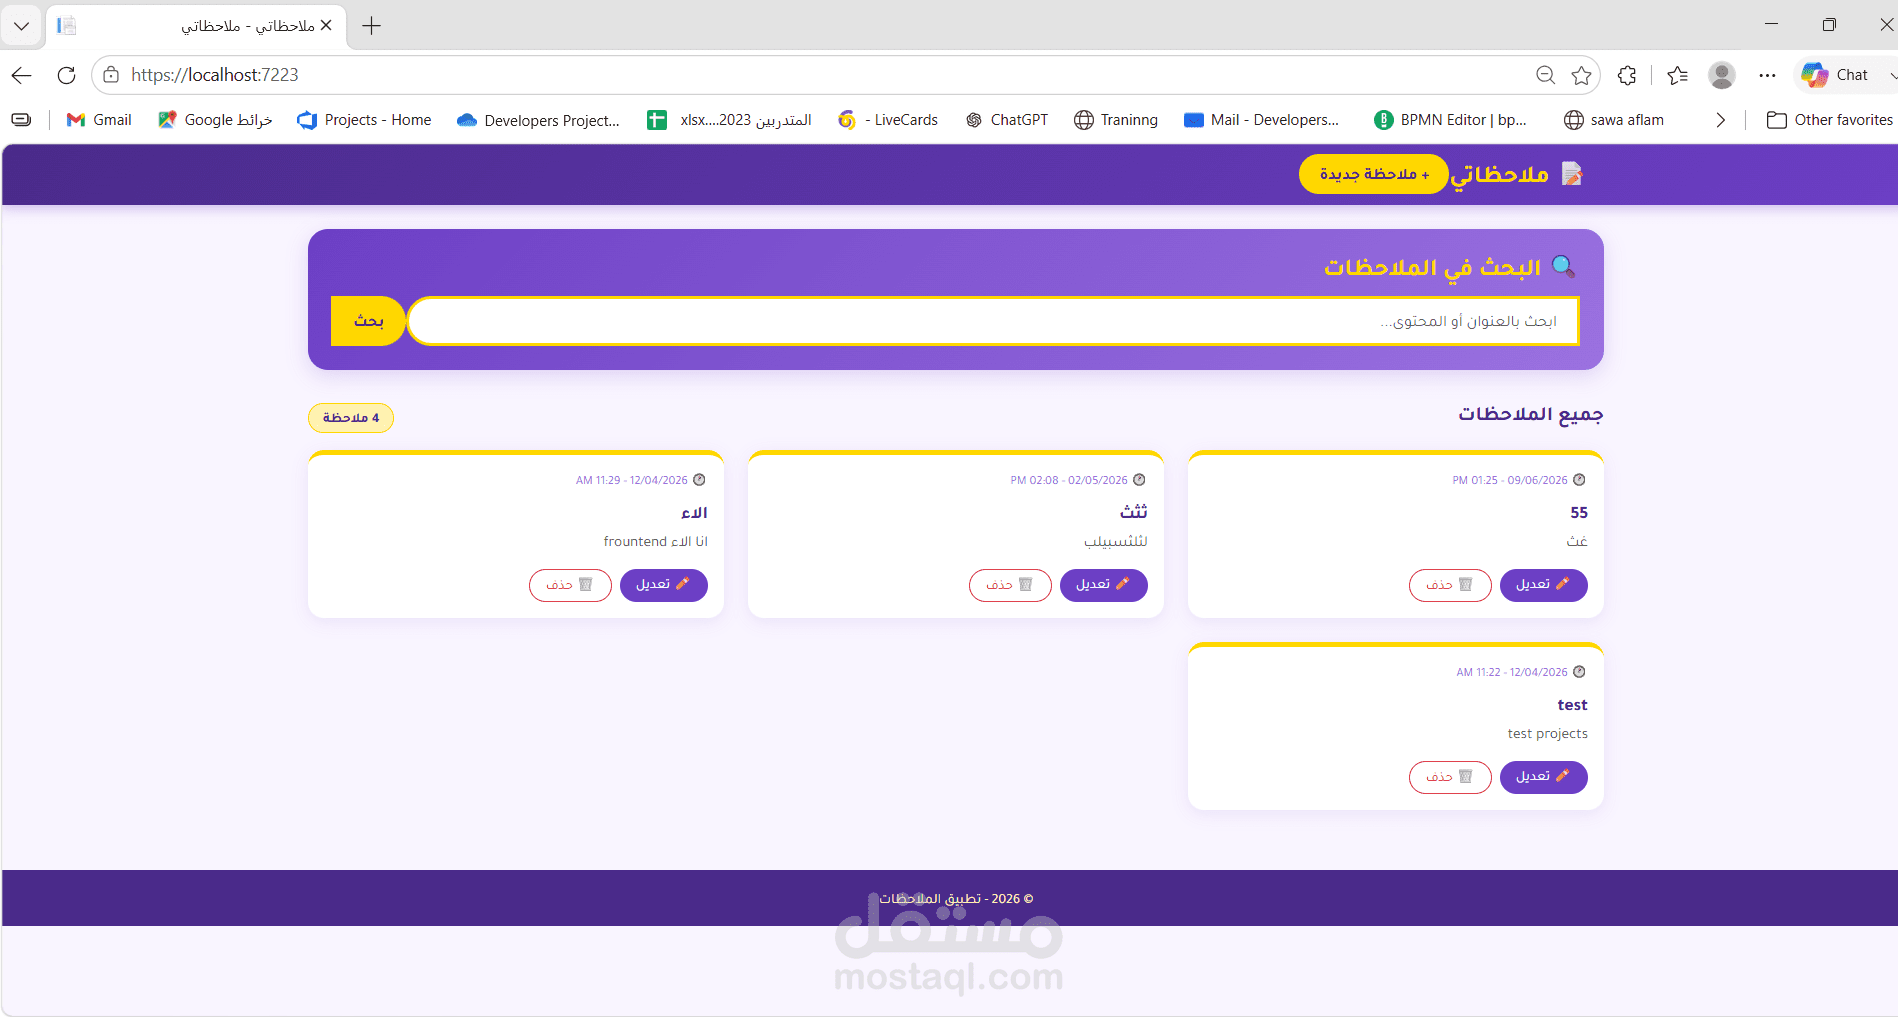
Task: Delete the الاء note
Action: pos(570,585)
